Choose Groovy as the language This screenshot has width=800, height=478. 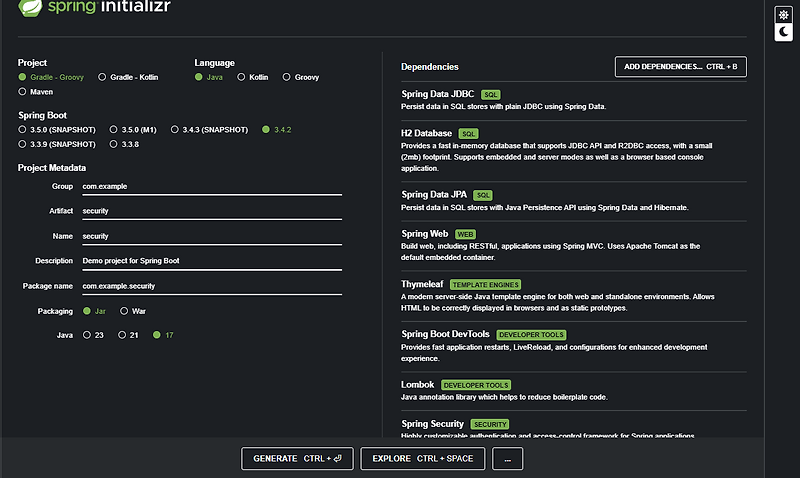(301, 77)
